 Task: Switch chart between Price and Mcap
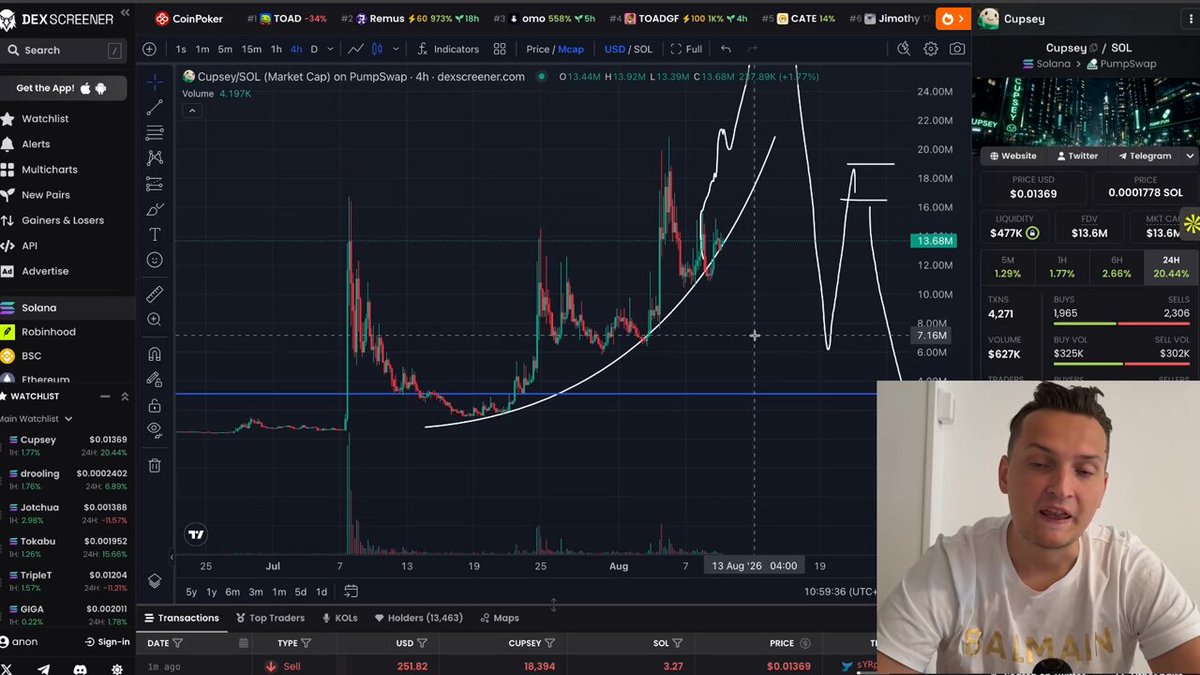(555, 49)
